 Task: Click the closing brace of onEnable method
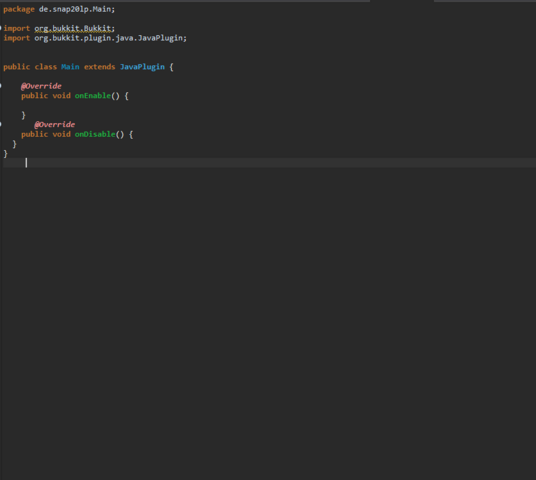[23, 115]
